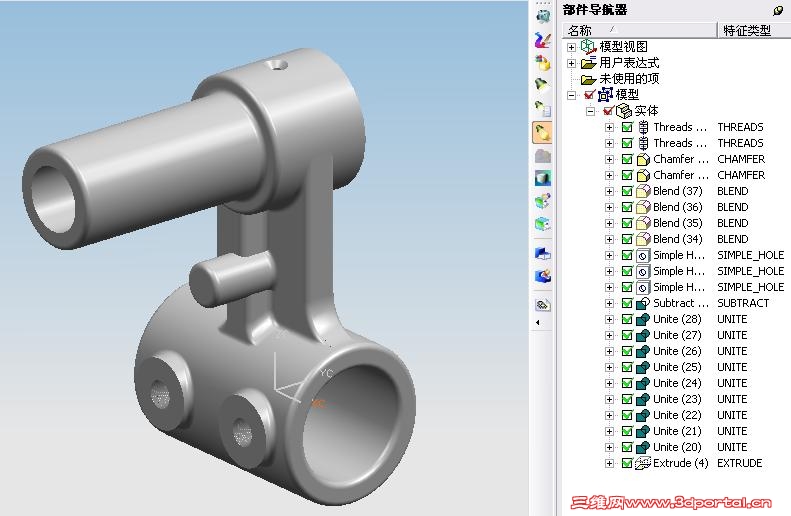Expand the Extrude (4) feature node
Image resolution: width=791 pixels, height=516 pixels.
pos(609,464)
